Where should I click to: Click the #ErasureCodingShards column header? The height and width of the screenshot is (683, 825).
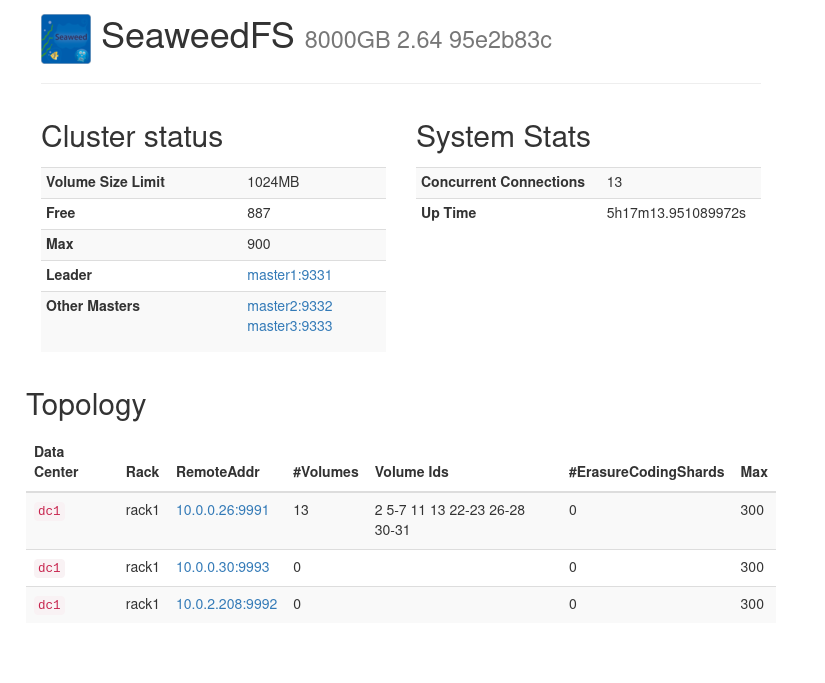(x=646, y=472)
